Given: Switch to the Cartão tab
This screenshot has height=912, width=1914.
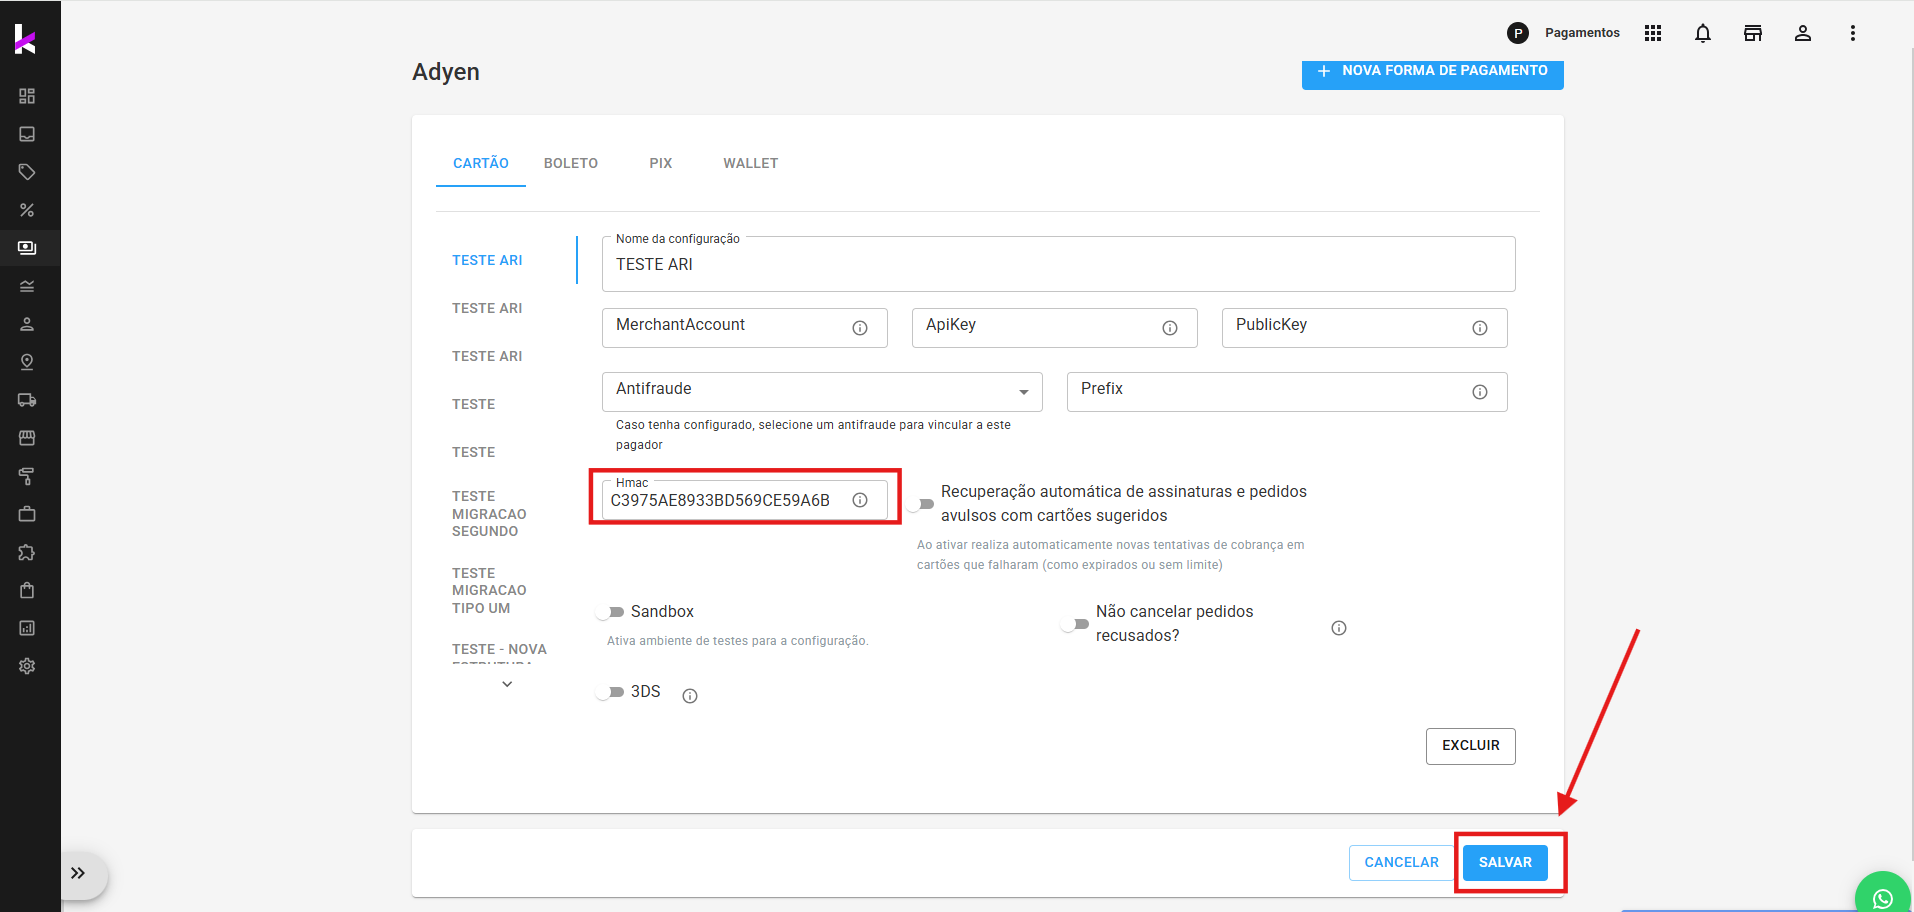Looking at the screenshot, I should [x=481, y=163].
